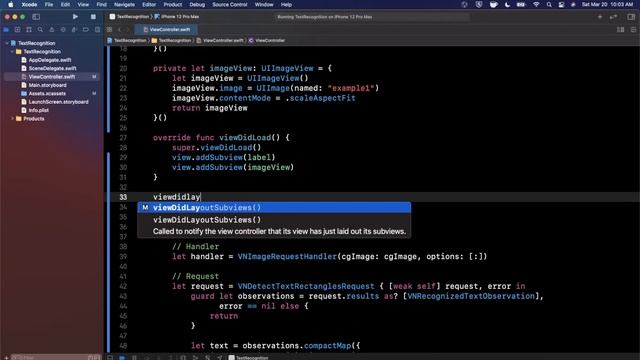Viewport: 640px width, 360px height.
Task: Open the related items grid icon
Action: coord(109,29)
